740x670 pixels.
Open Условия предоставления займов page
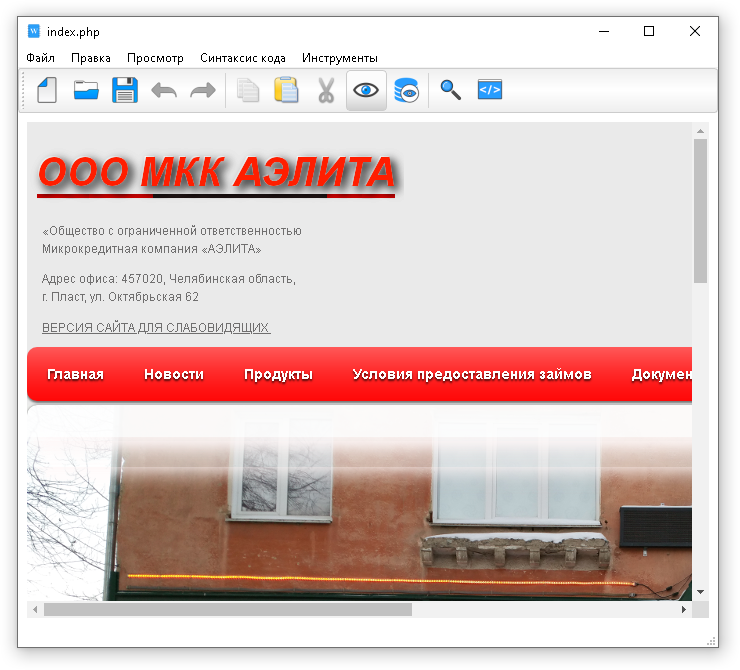[x=472, y=374]
